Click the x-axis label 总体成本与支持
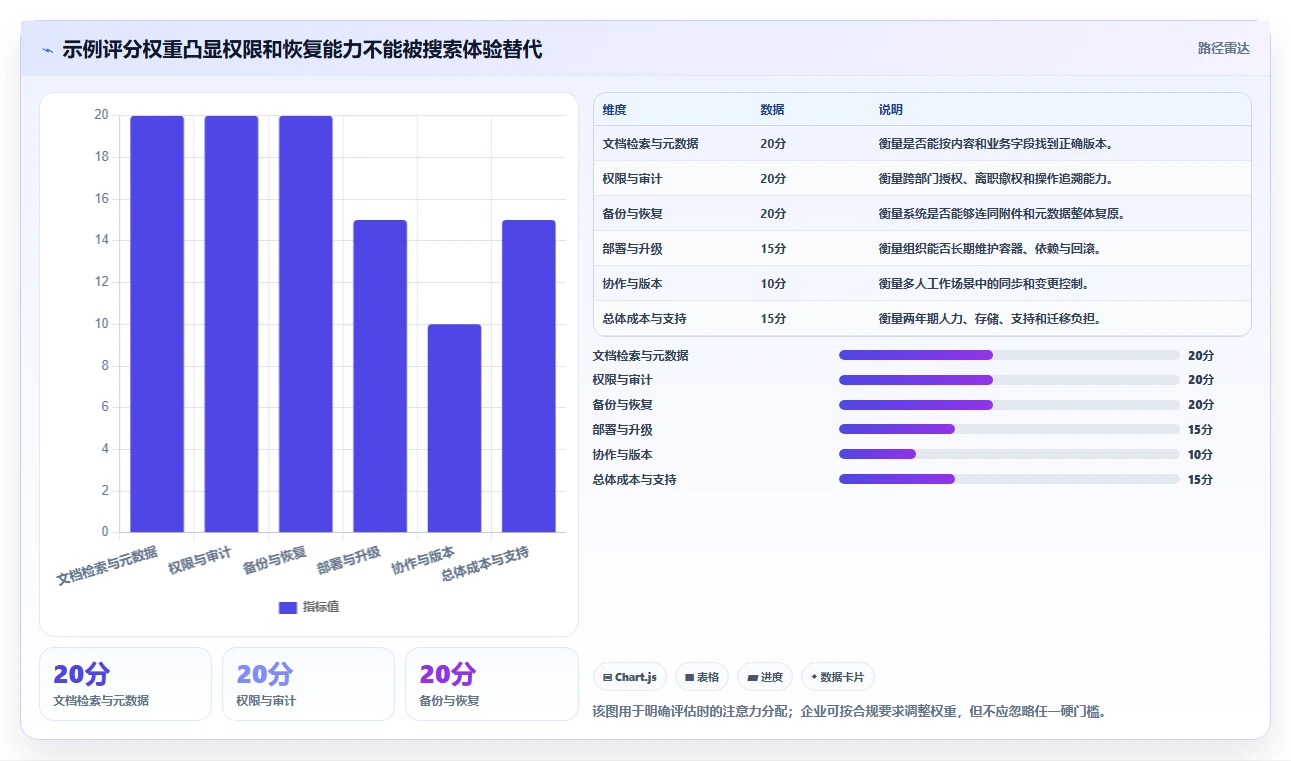This screenshot has height=761, width=1291. [x=484, y=564]
